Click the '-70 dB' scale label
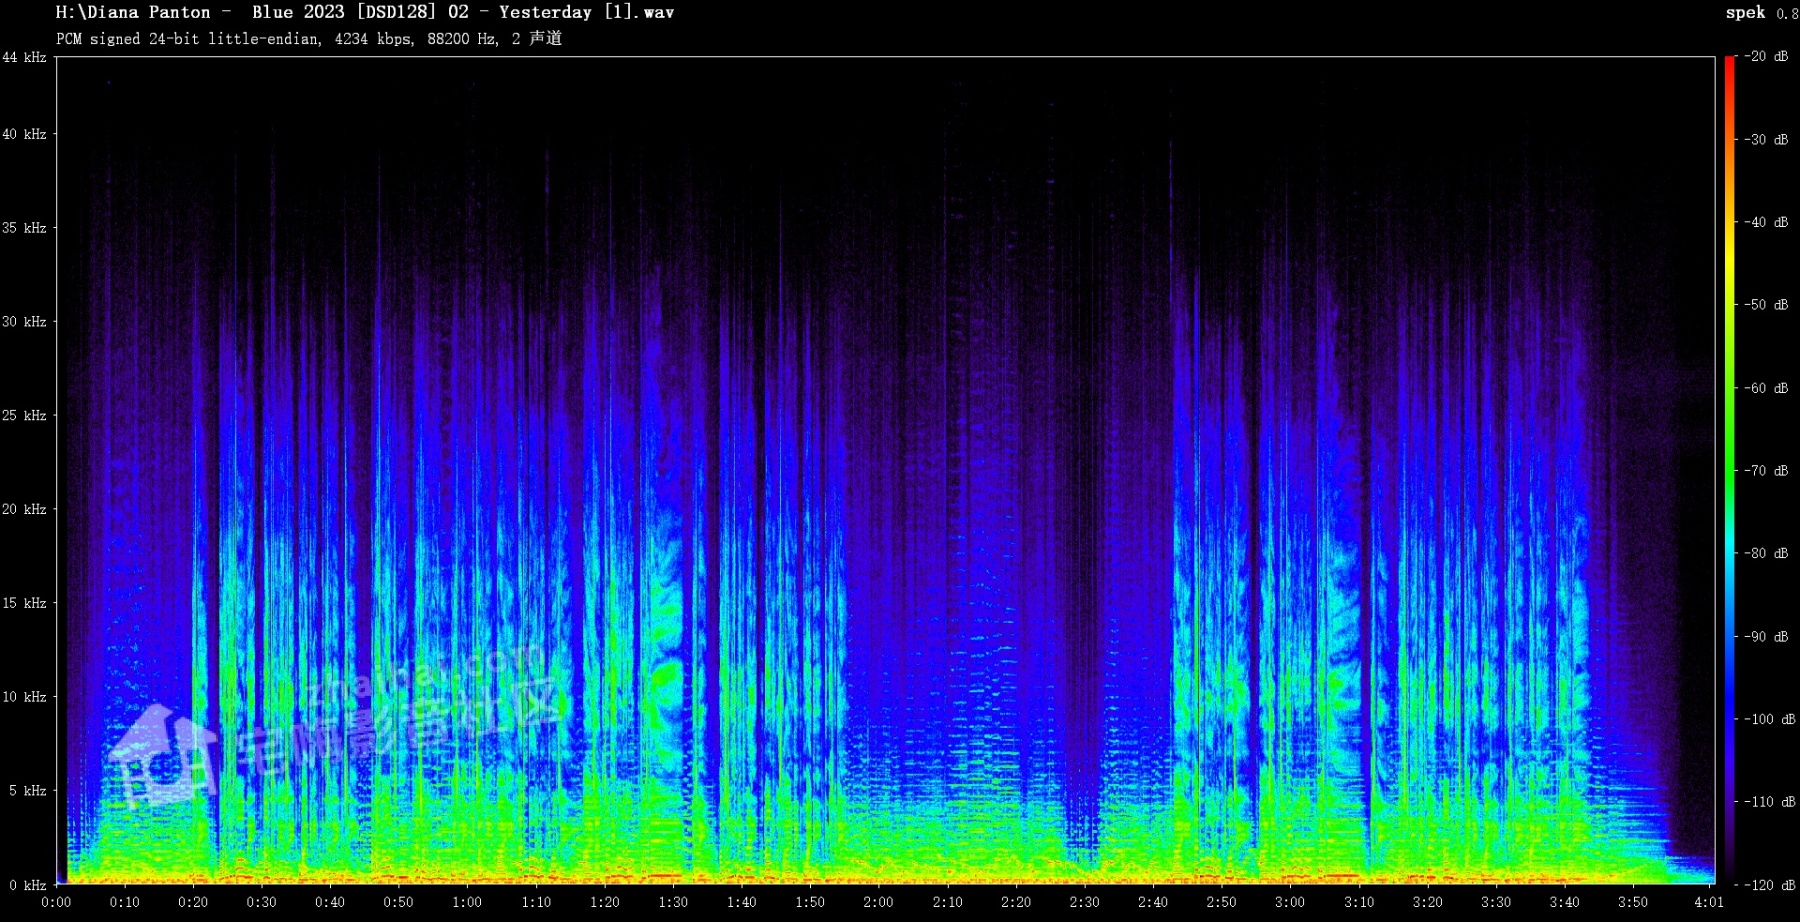The height and width of the screenshot is (922, 1800). [x=1767, y=471]
